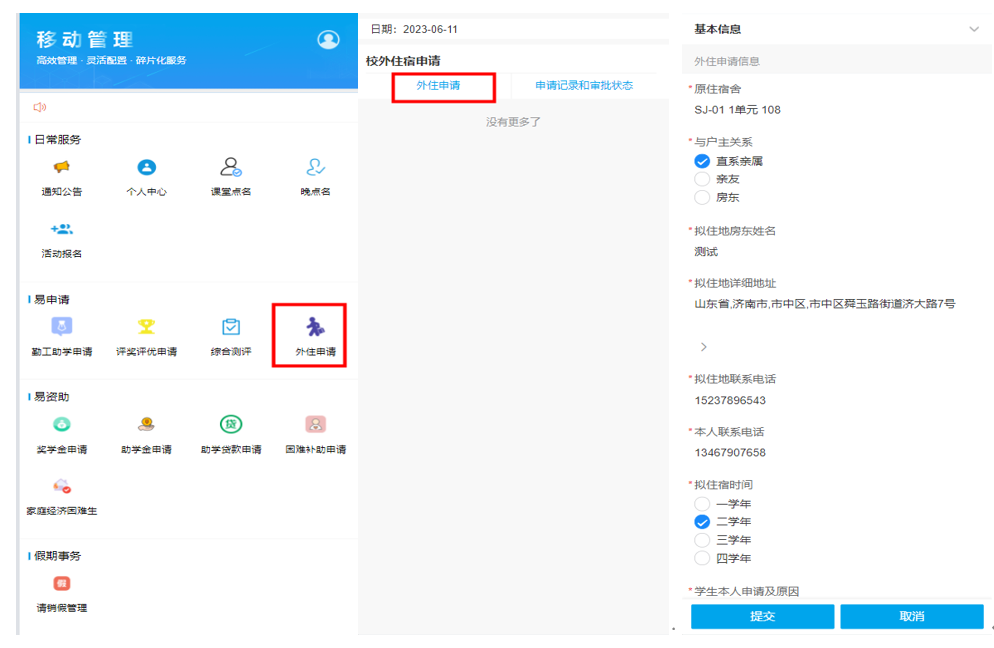Click the 取消 cancel button
Viewport: 994px width, 648px height.
(x=911, y=616)
